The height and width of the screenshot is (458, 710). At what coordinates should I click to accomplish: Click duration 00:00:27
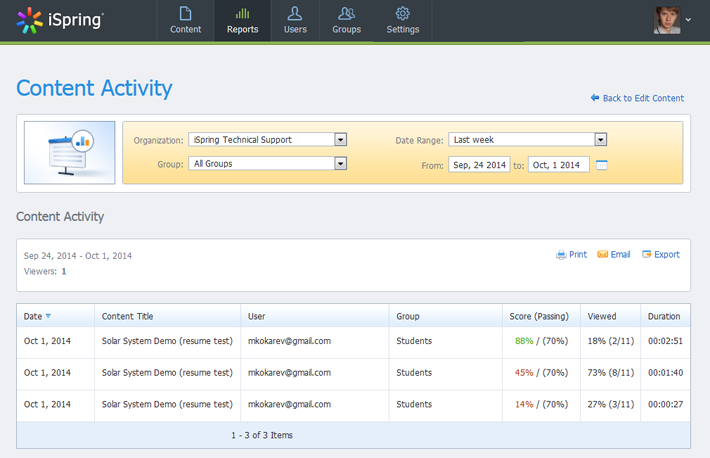click(665, 405)
